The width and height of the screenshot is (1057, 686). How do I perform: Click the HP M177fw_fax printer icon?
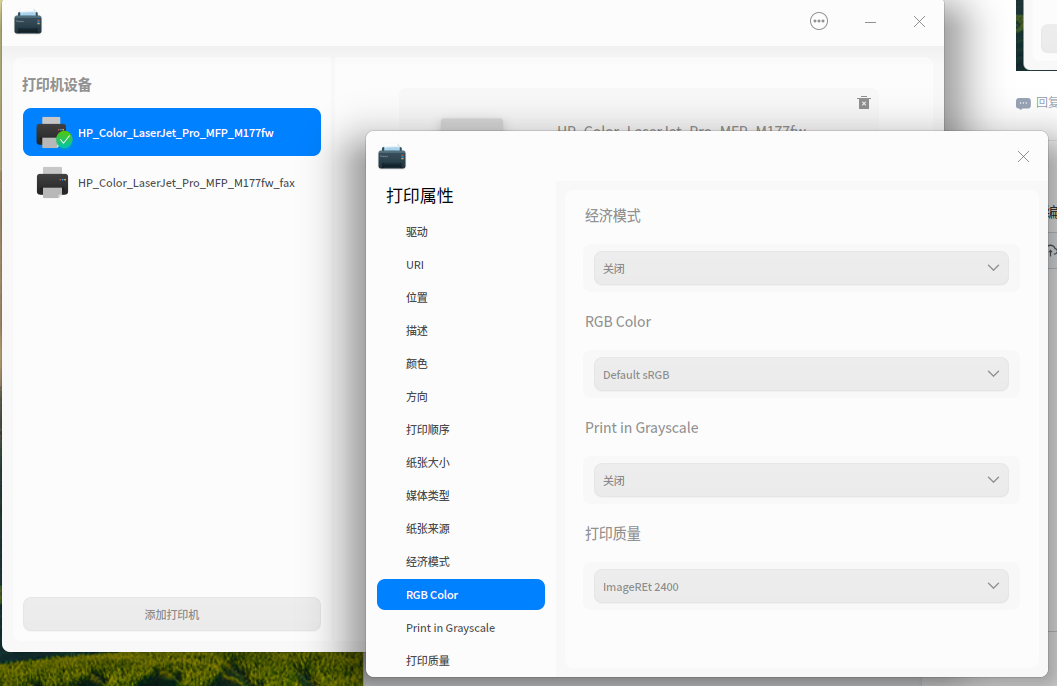pos(53,183)
